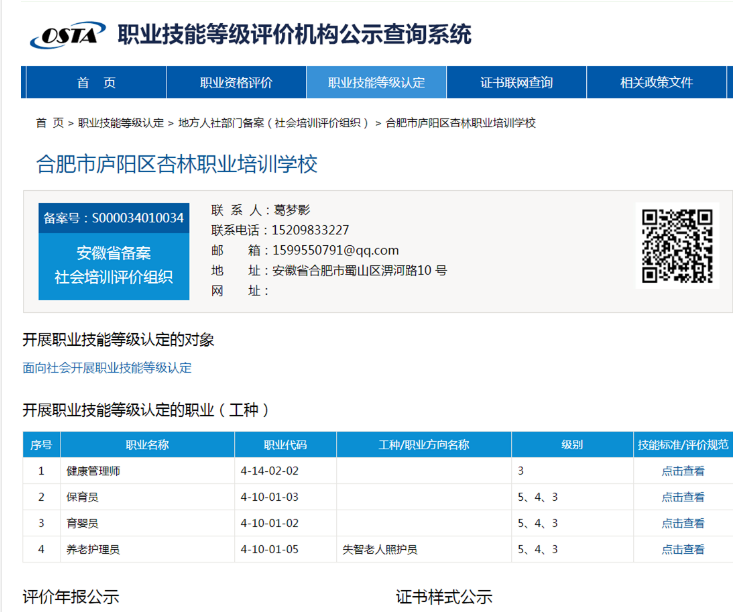The width and height of the screenshot is (752, 612).
Task: Click the 证书样式公示 heading
Action: (444, 597)
